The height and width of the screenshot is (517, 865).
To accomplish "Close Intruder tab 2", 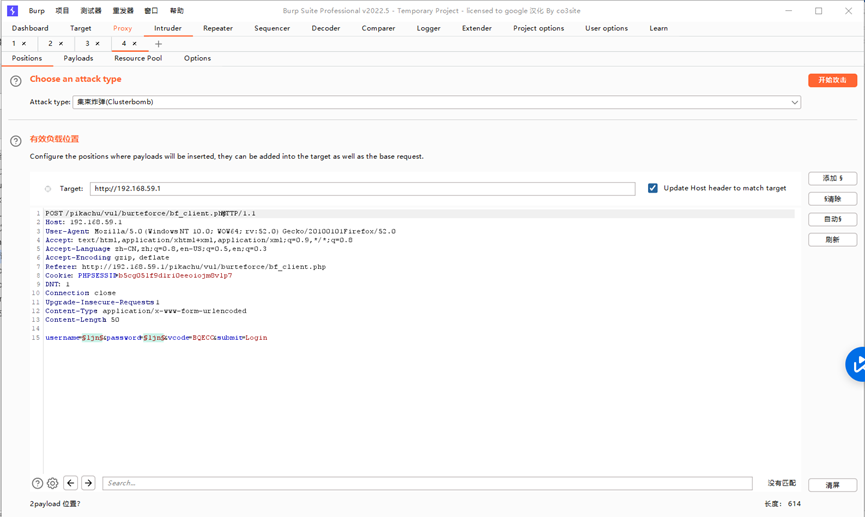I will (x=61, y=44).
